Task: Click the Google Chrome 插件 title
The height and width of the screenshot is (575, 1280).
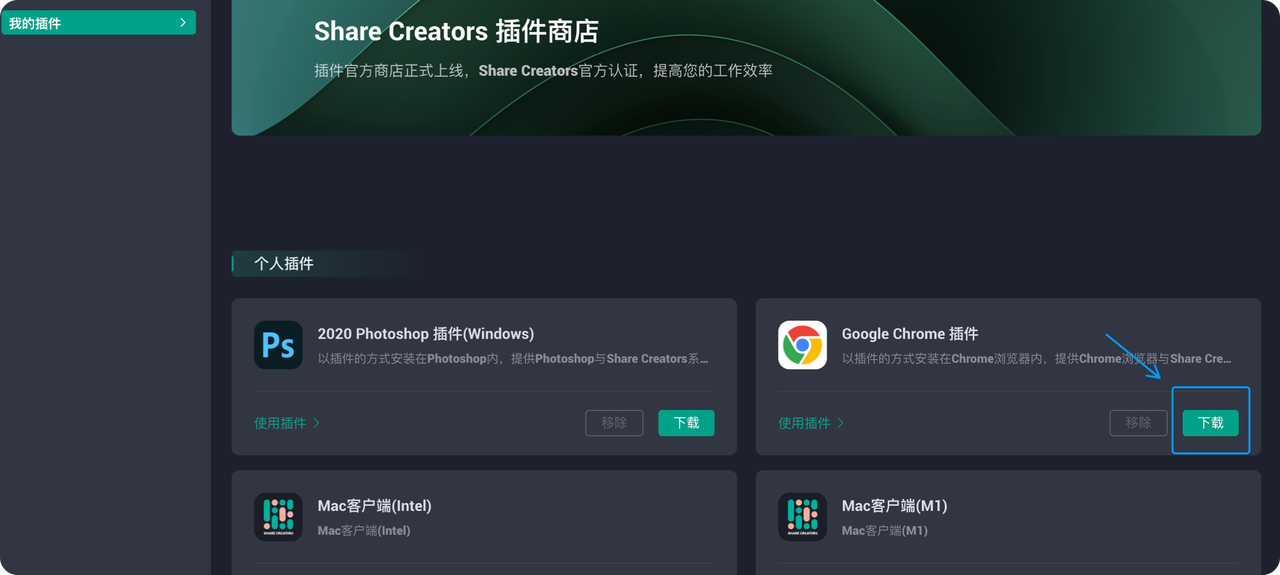Action: click(910, 334)
